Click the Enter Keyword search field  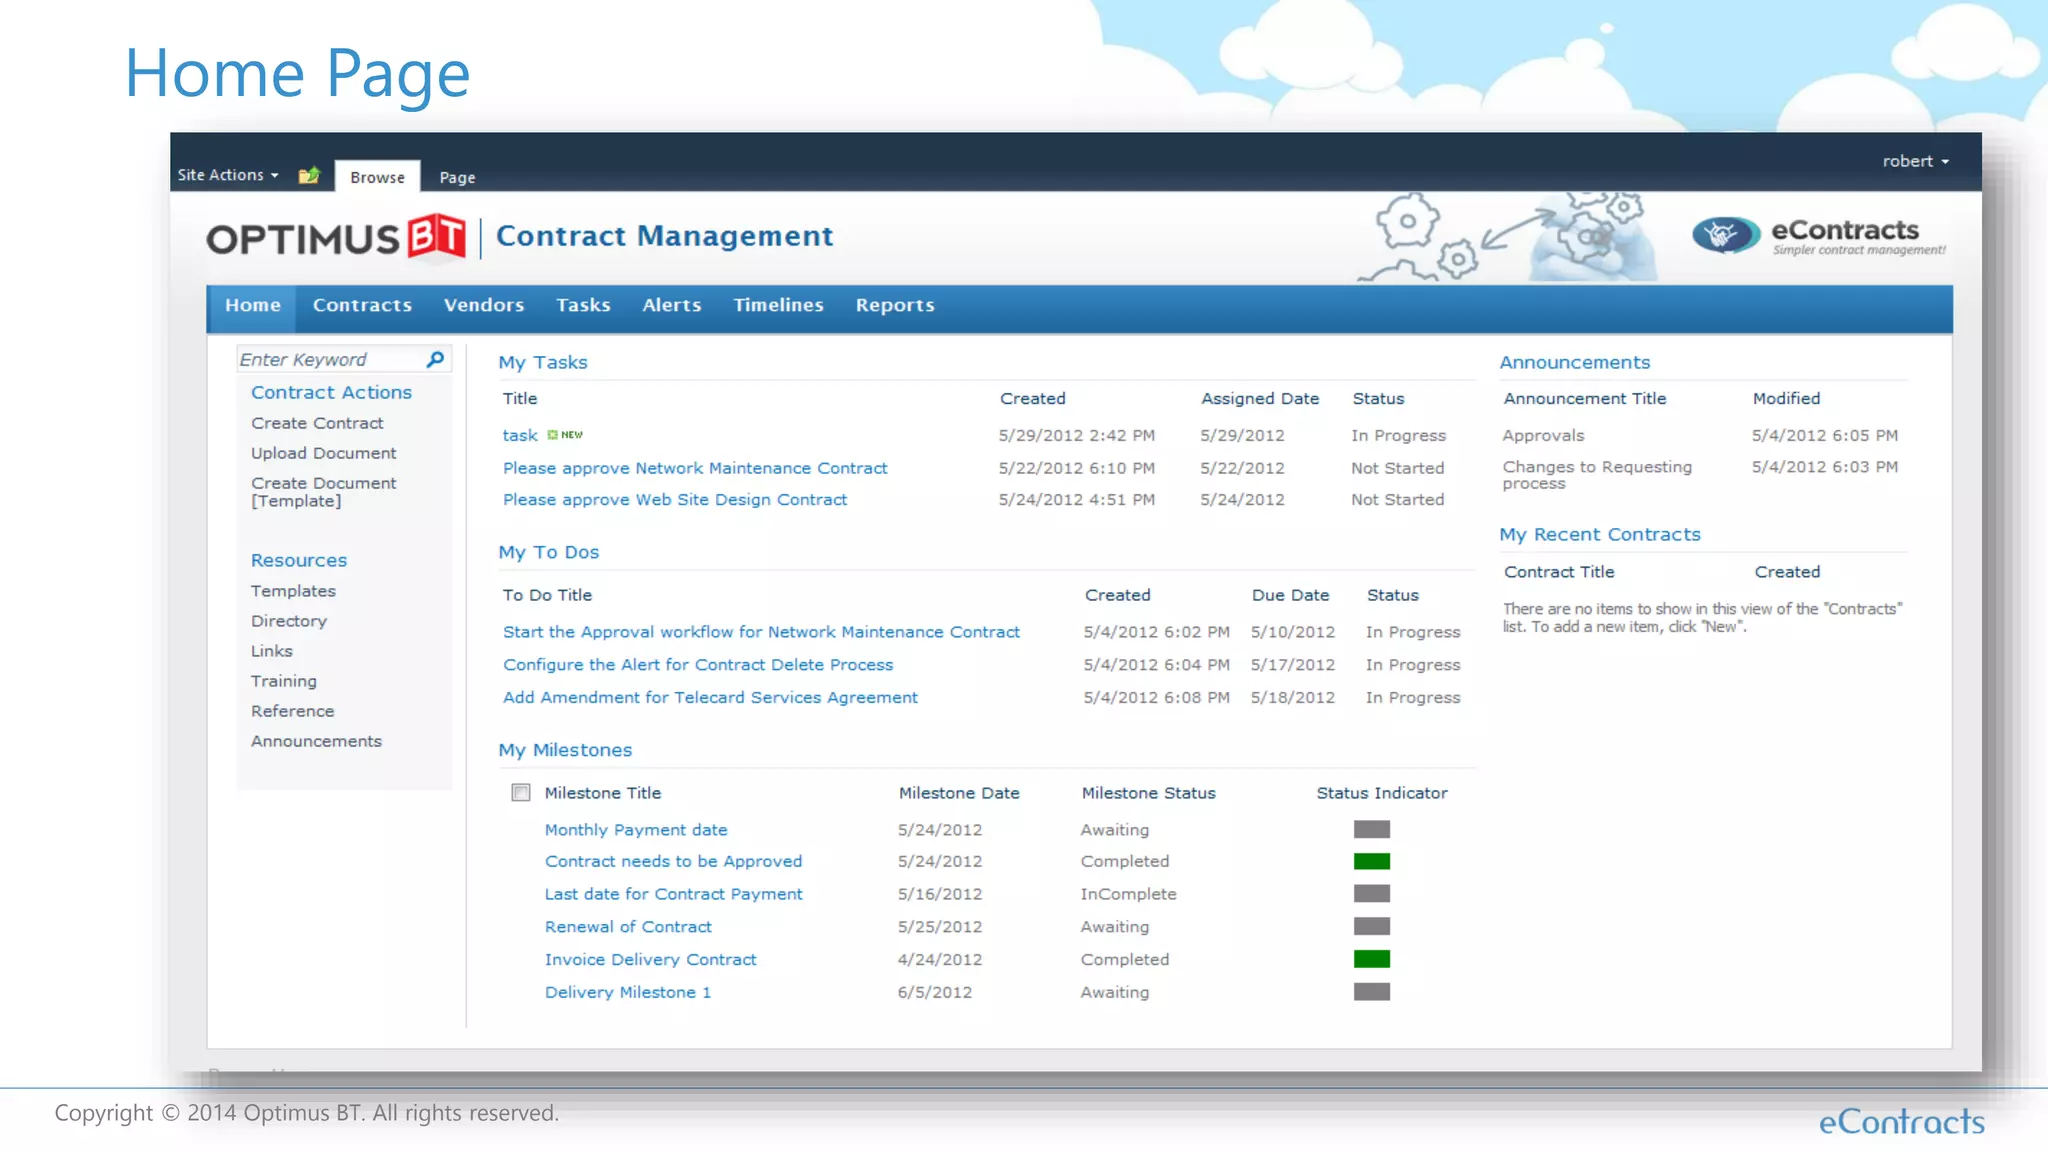click(x=328, y=359)
